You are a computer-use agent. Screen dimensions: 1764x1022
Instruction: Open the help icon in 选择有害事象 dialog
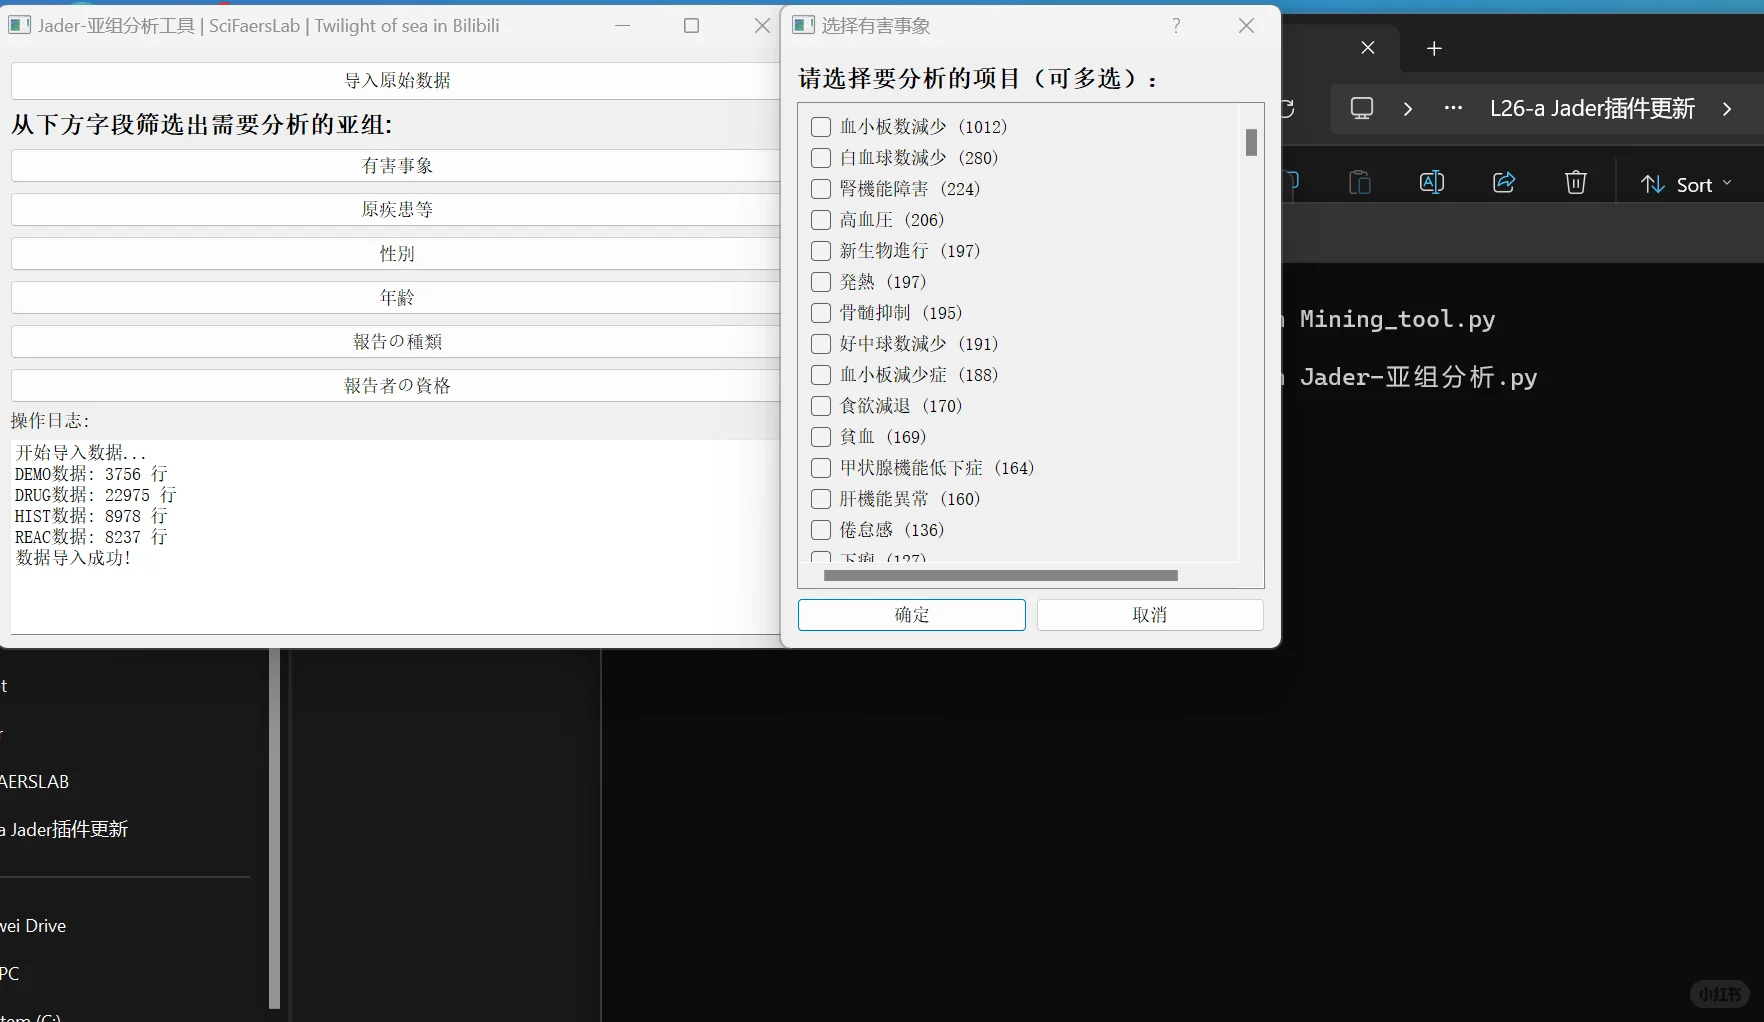coord(1175,25)
